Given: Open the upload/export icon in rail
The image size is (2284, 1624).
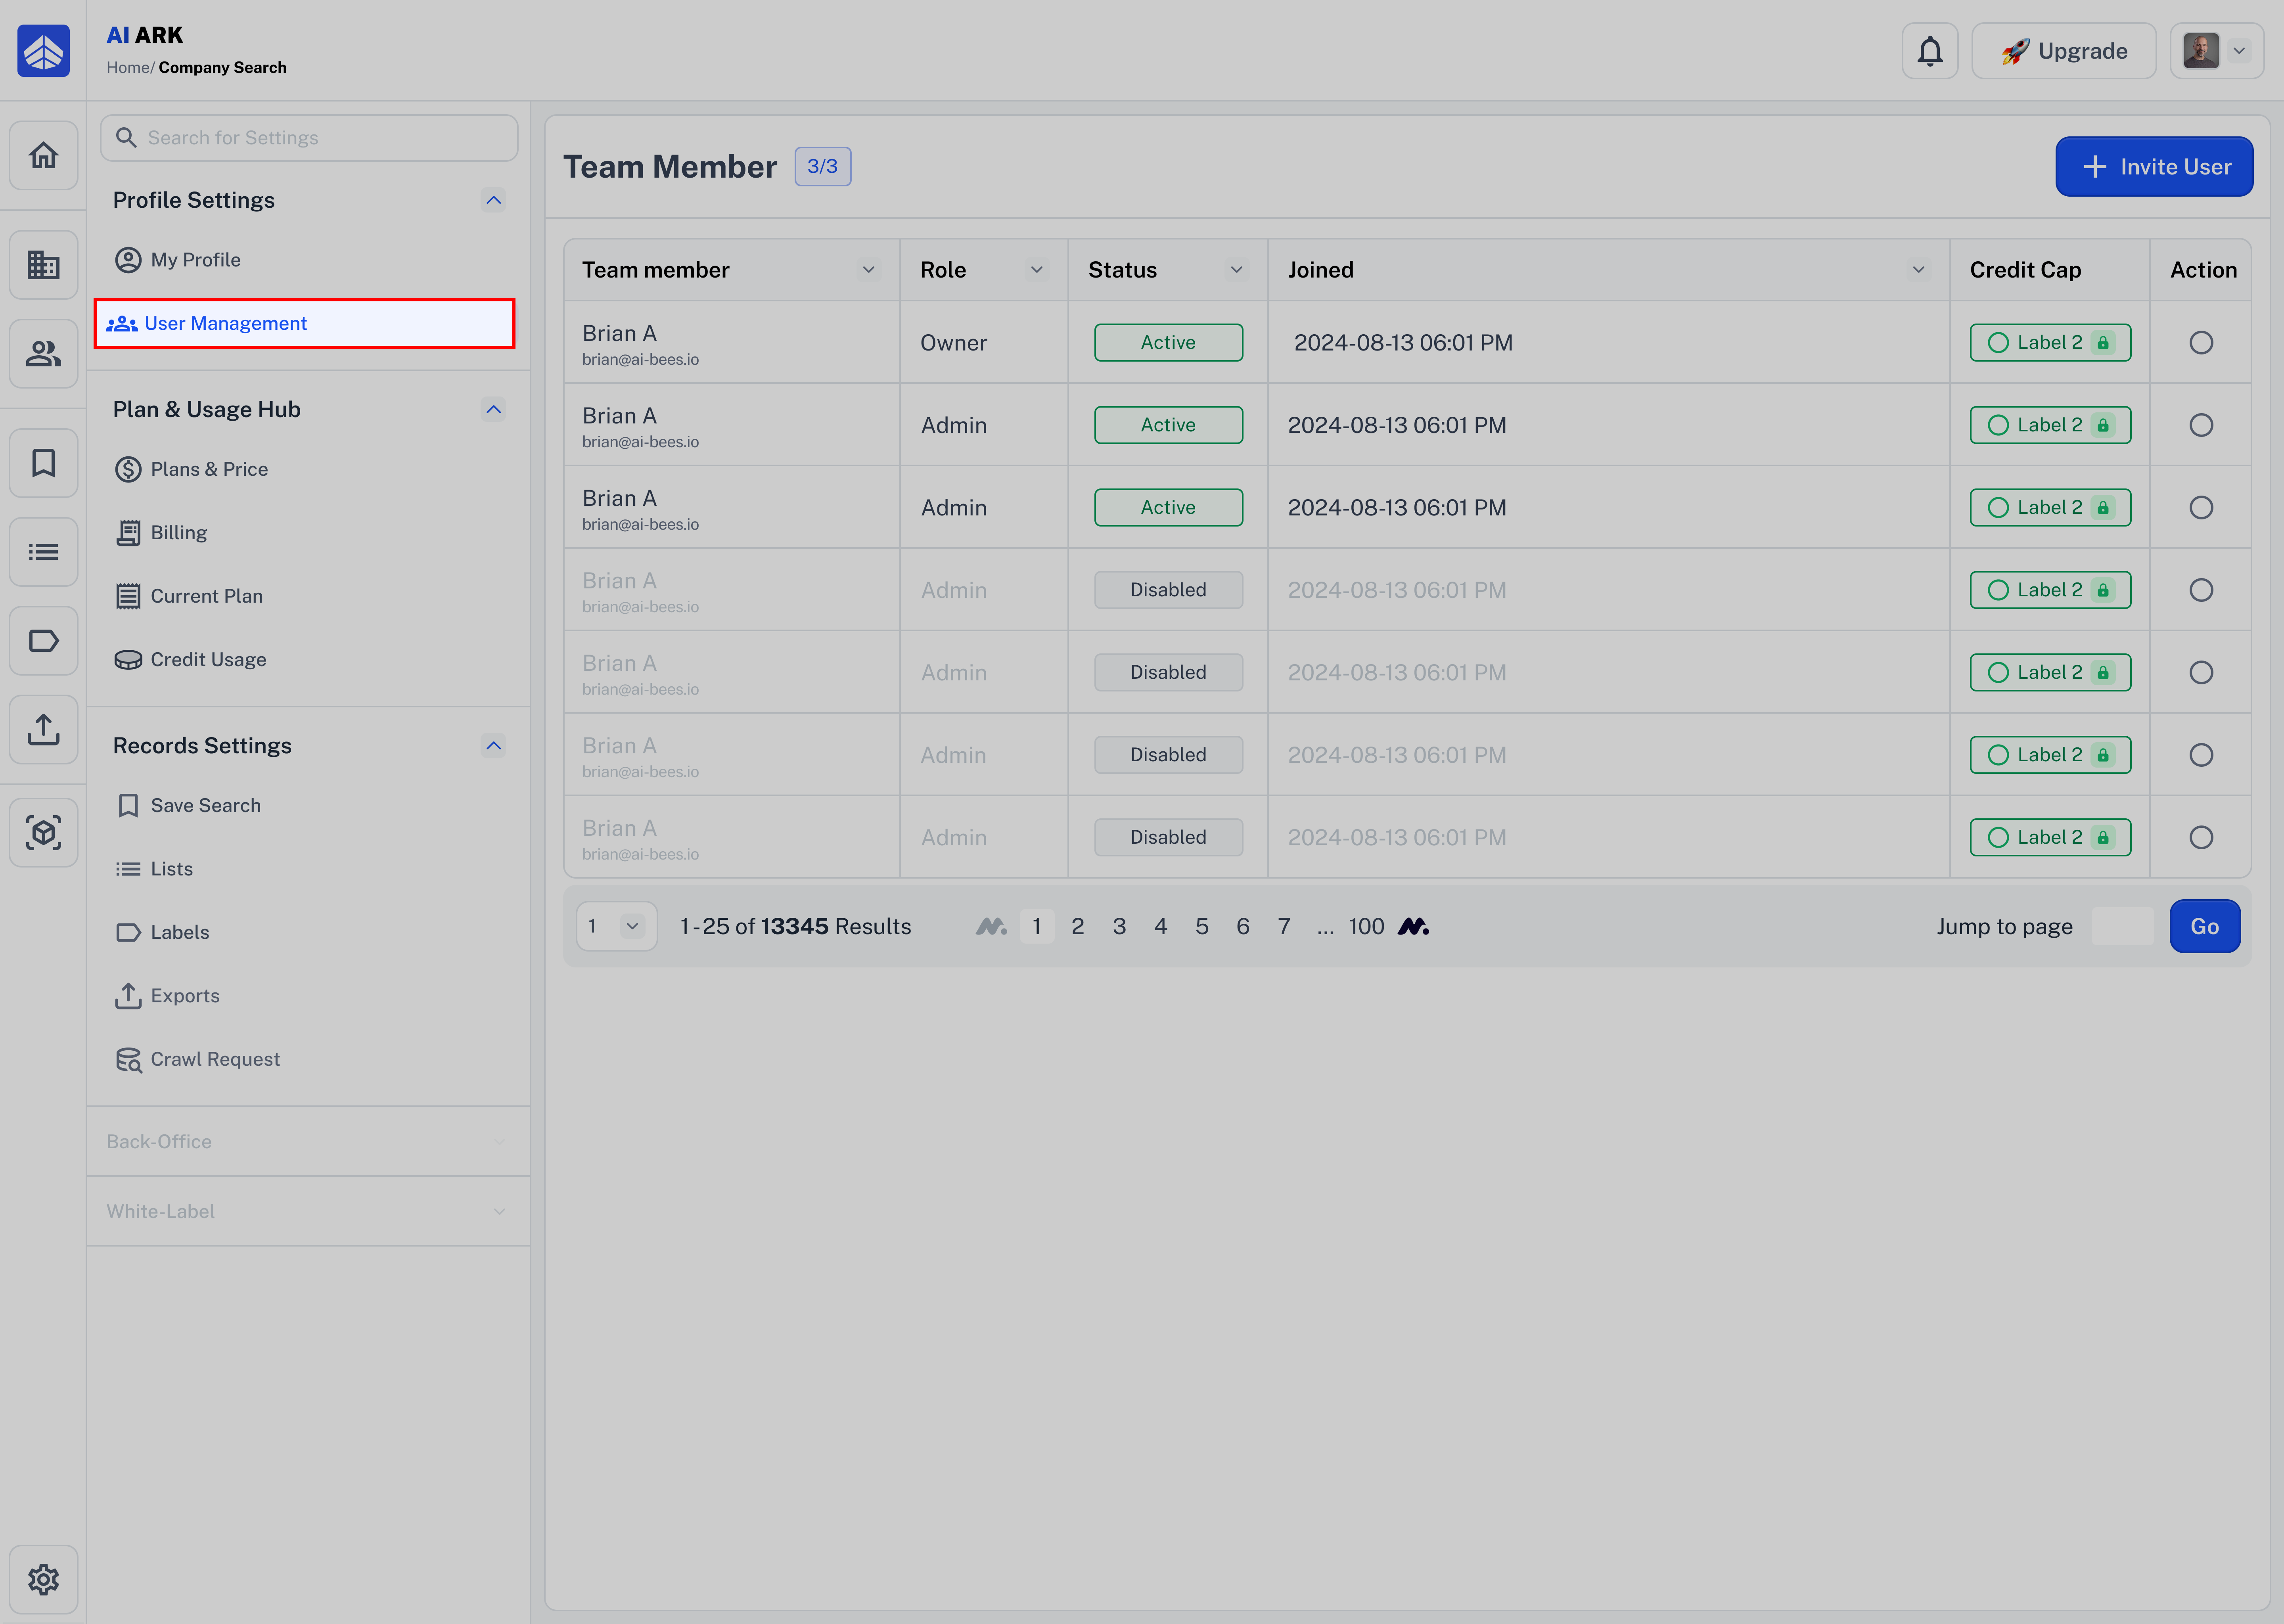Looking at the screenshot, I should point(43,730).
